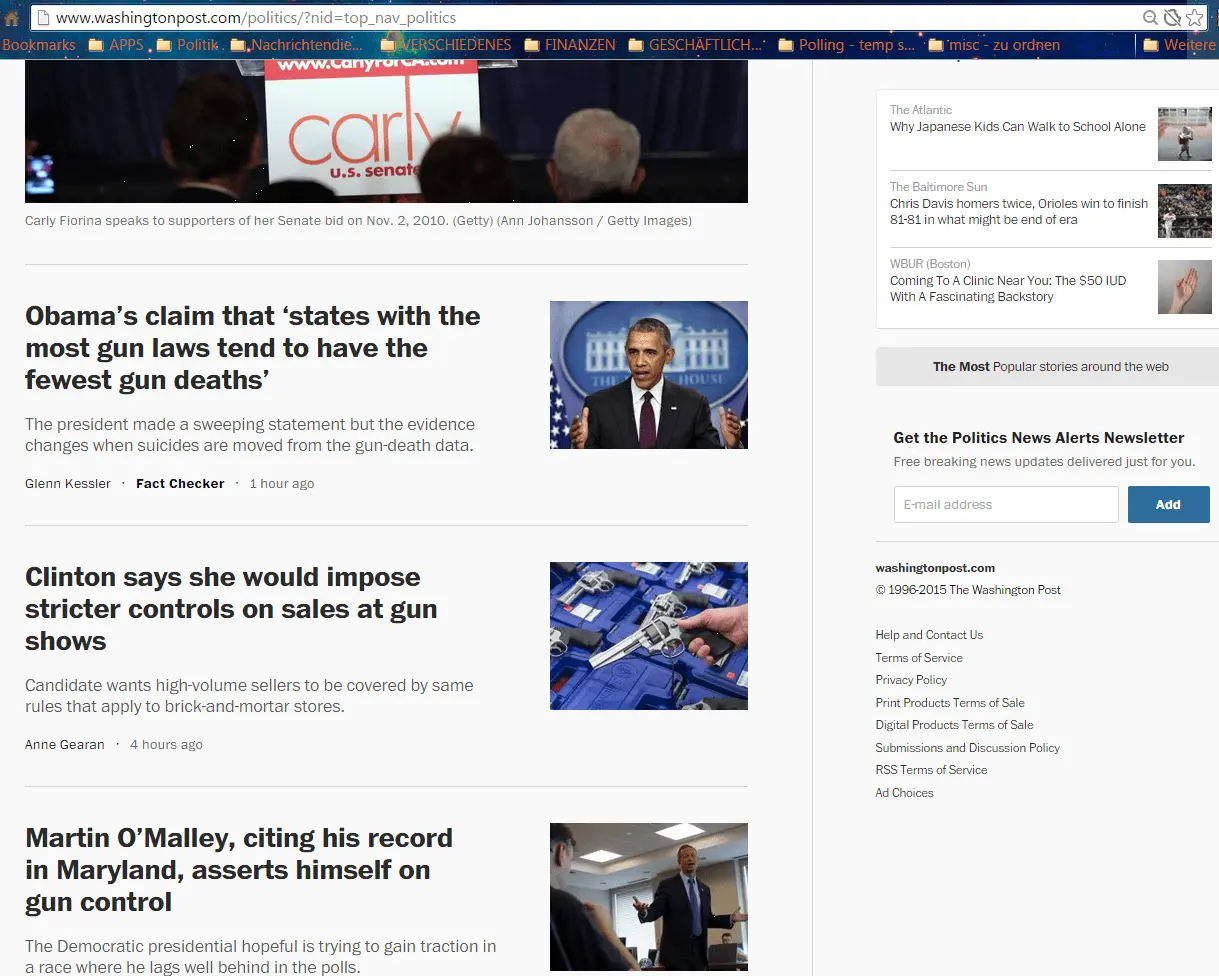This screenshot has height=976, width=1219.
Task: Select 'The Most Popular' stories bar
Action: (x=1046, y=366)
